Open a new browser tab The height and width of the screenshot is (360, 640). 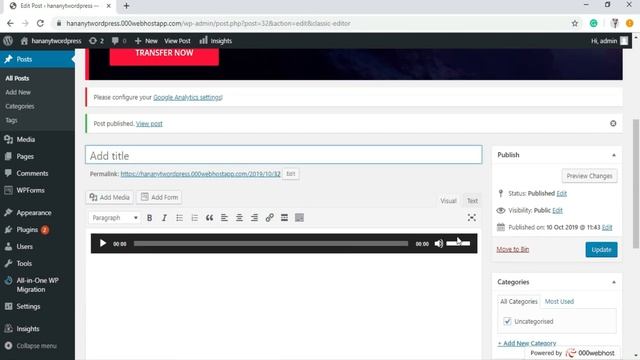[127, 6]
